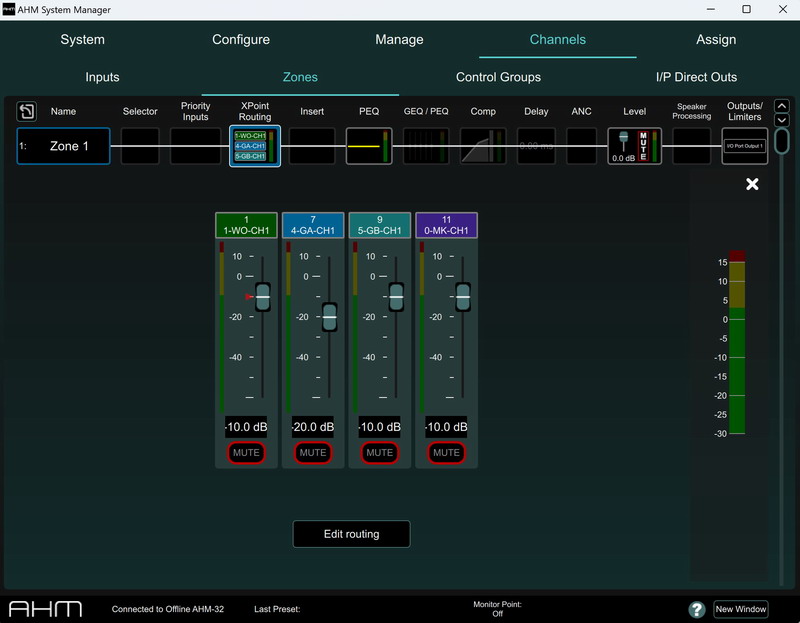Close the routing panel with the X

point(752,184)
